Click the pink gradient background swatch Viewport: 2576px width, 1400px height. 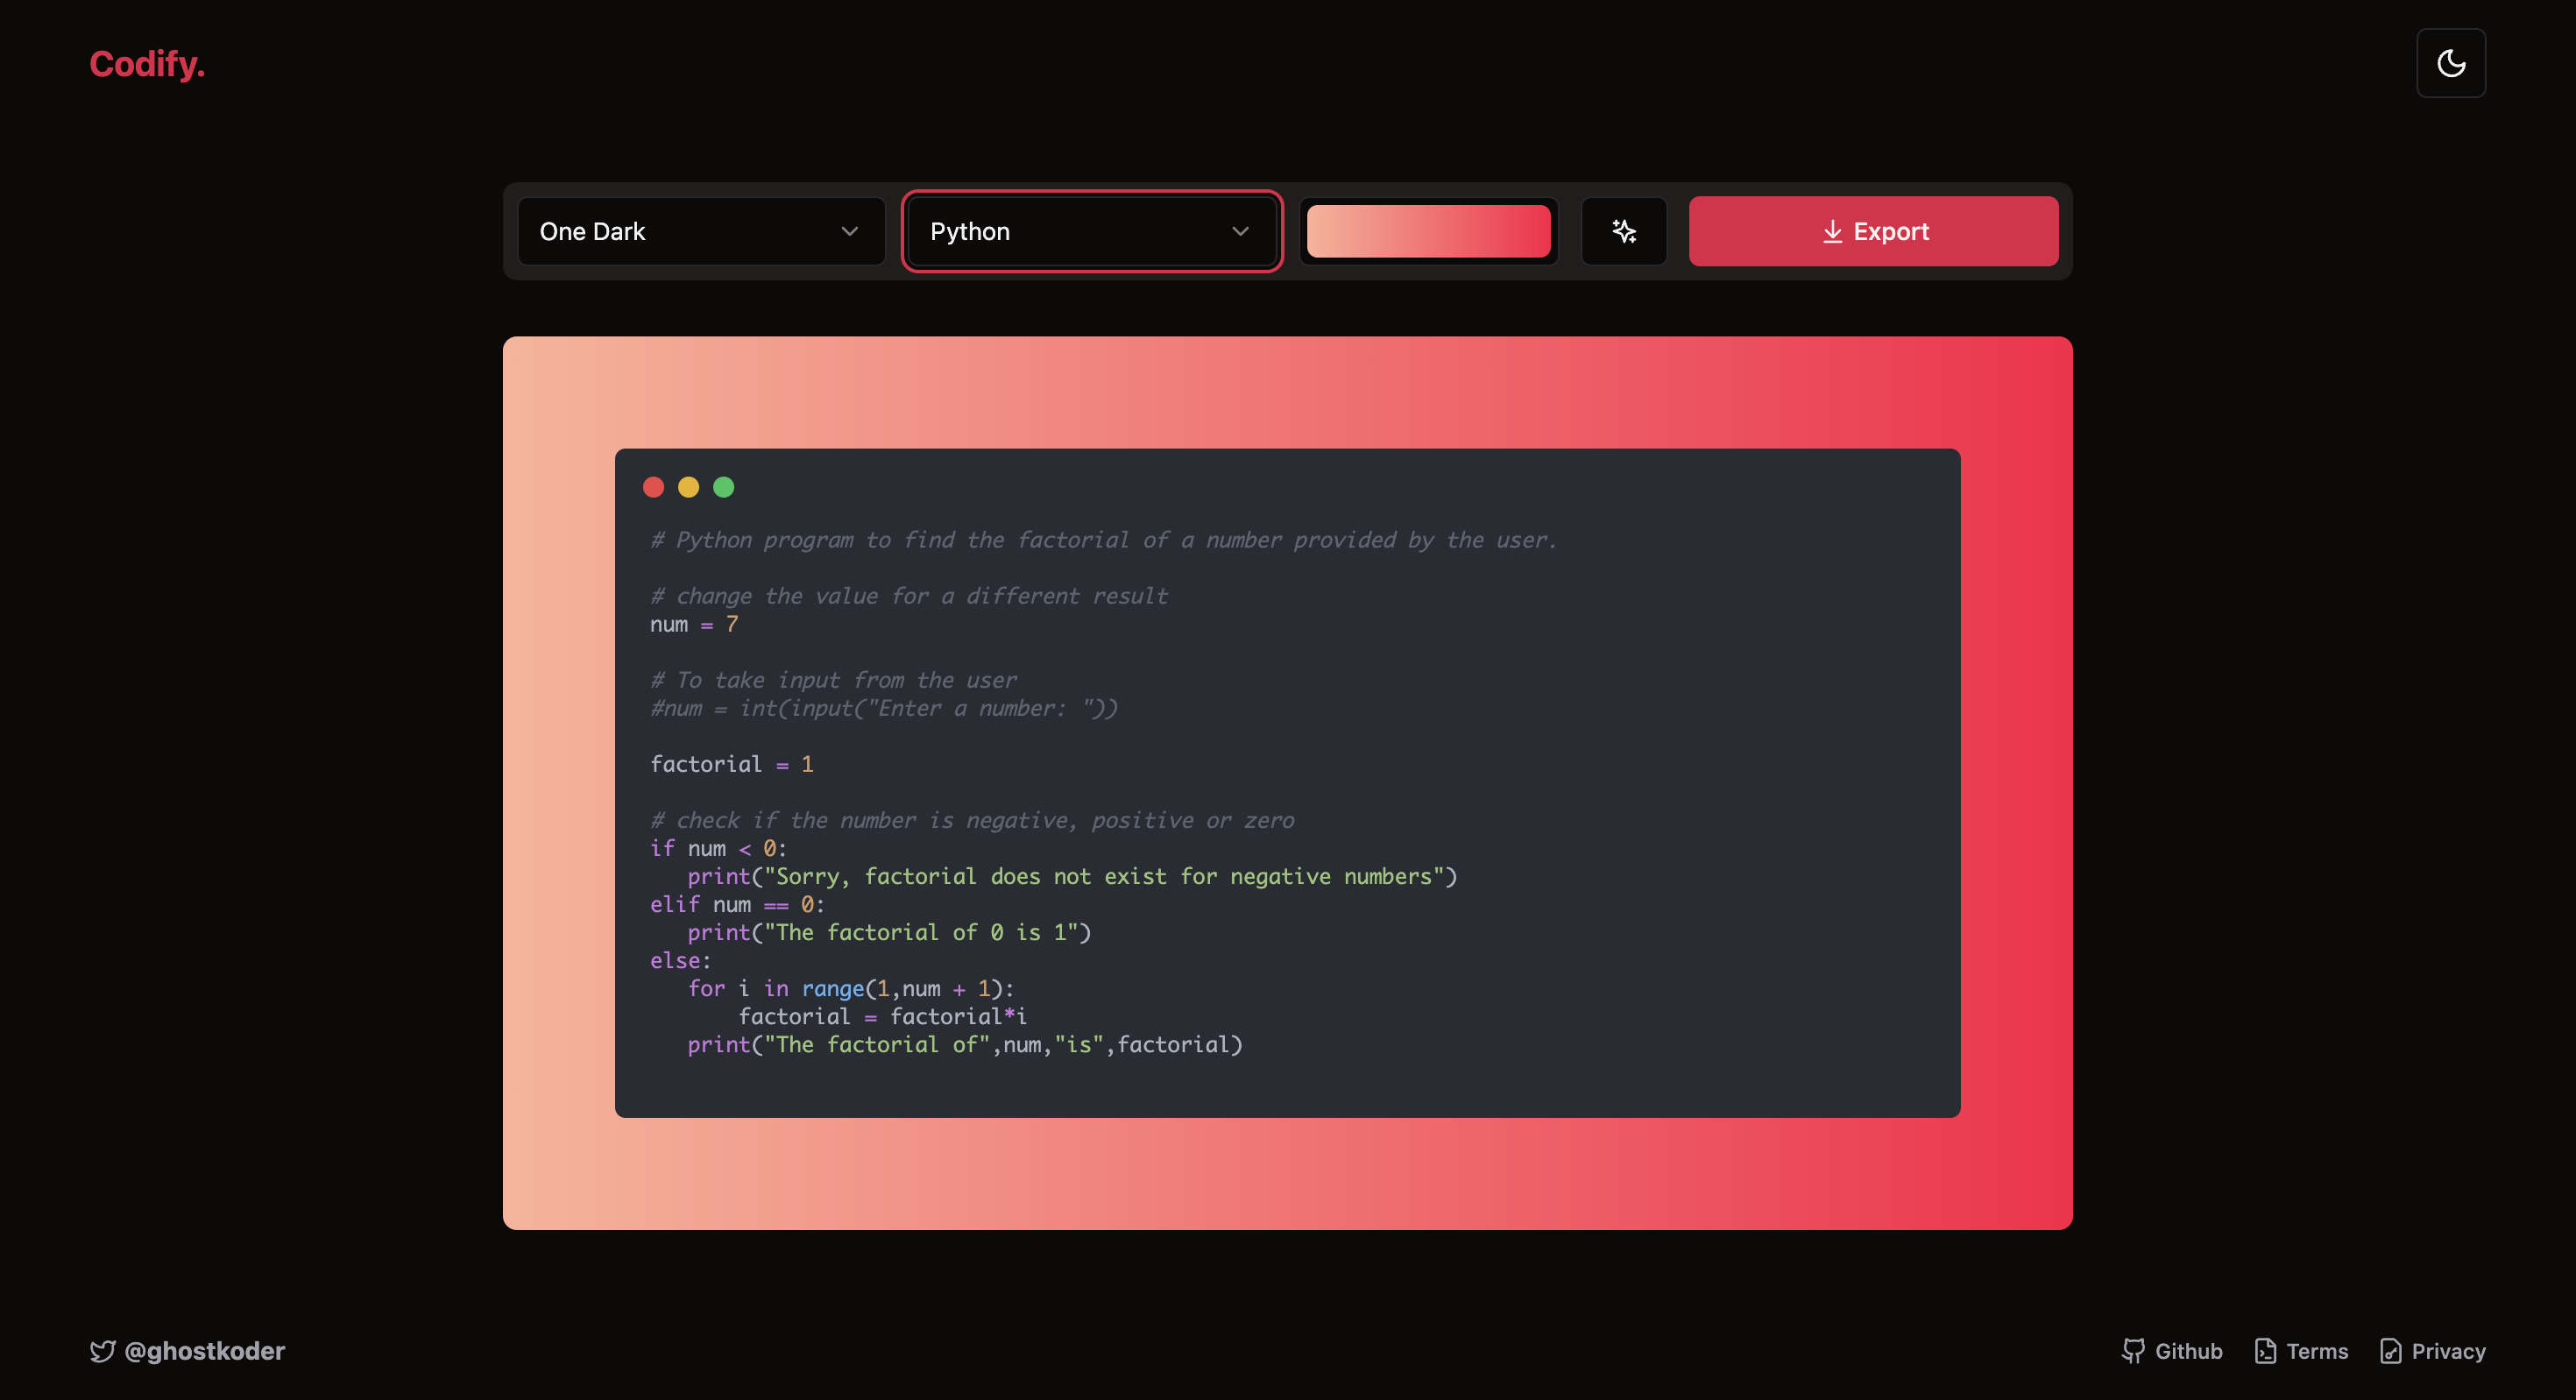(1428, 231)
